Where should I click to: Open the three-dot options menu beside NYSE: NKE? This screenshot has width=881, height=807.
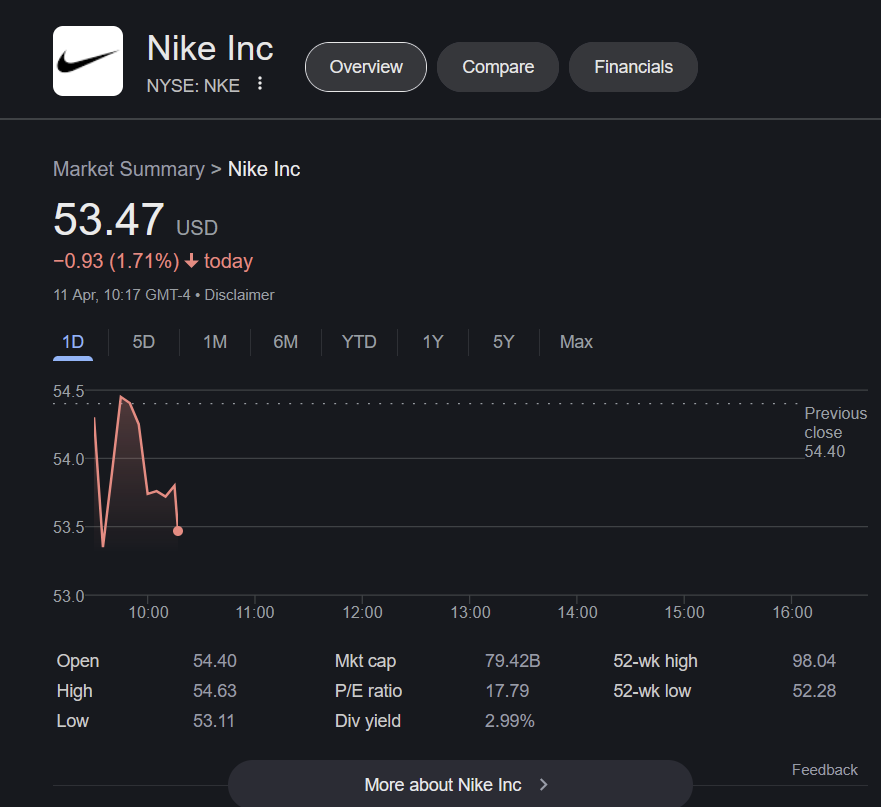pos(260,84)
